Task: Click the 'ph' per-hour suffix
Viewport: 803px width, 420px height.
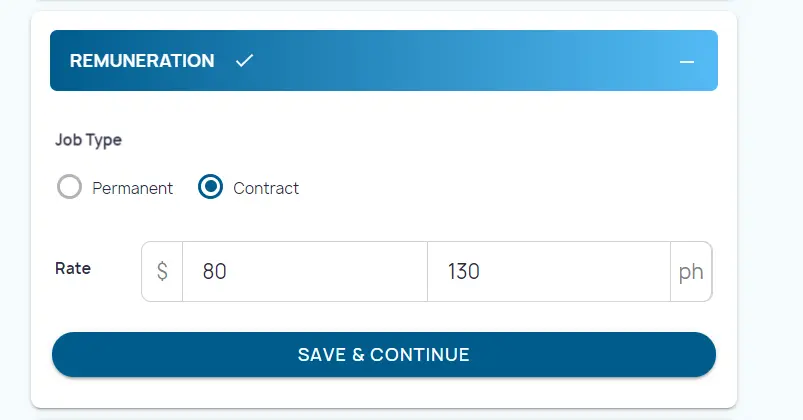Action: point(691,271)
